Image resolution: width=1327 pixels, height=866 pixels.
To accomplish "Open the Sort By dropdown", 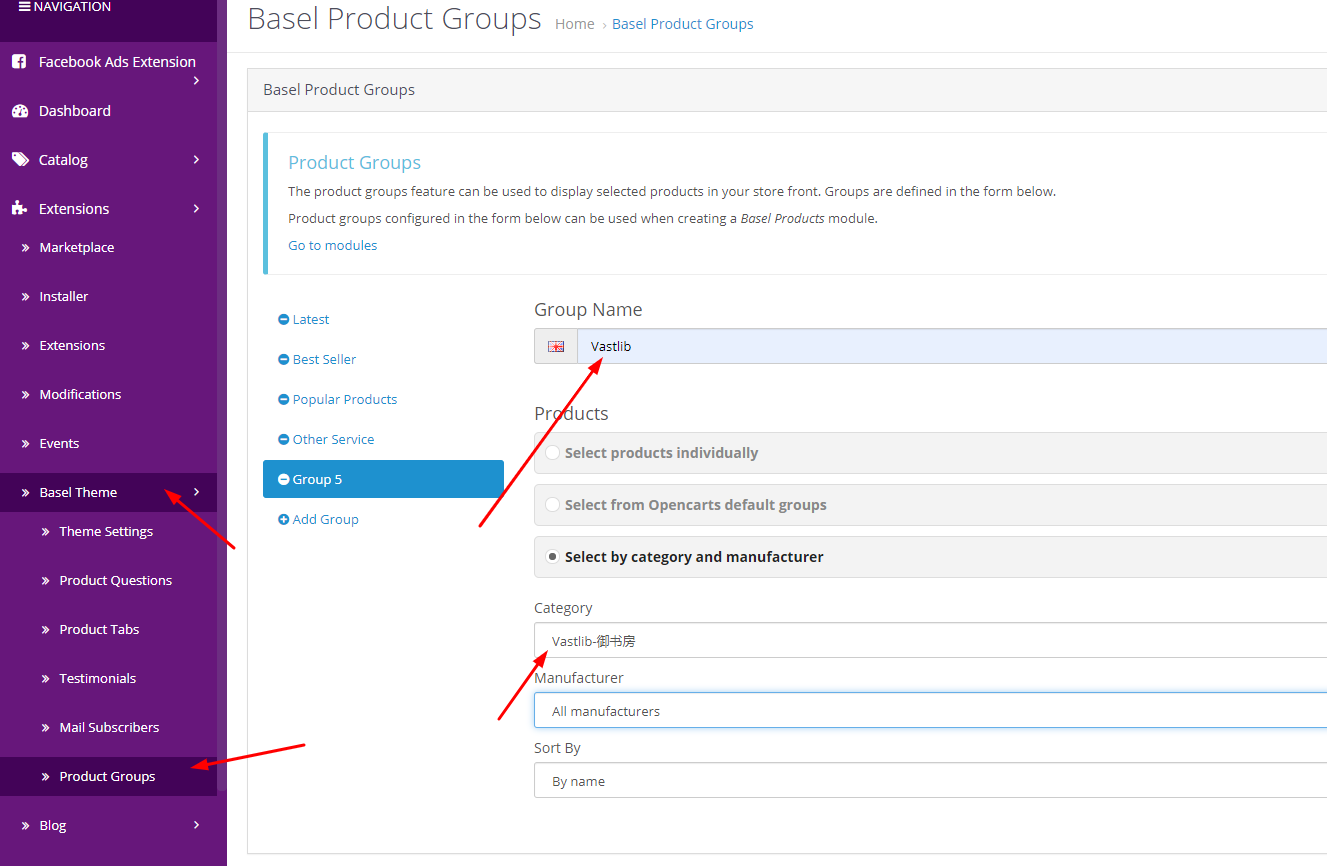I will coord(930,781).
